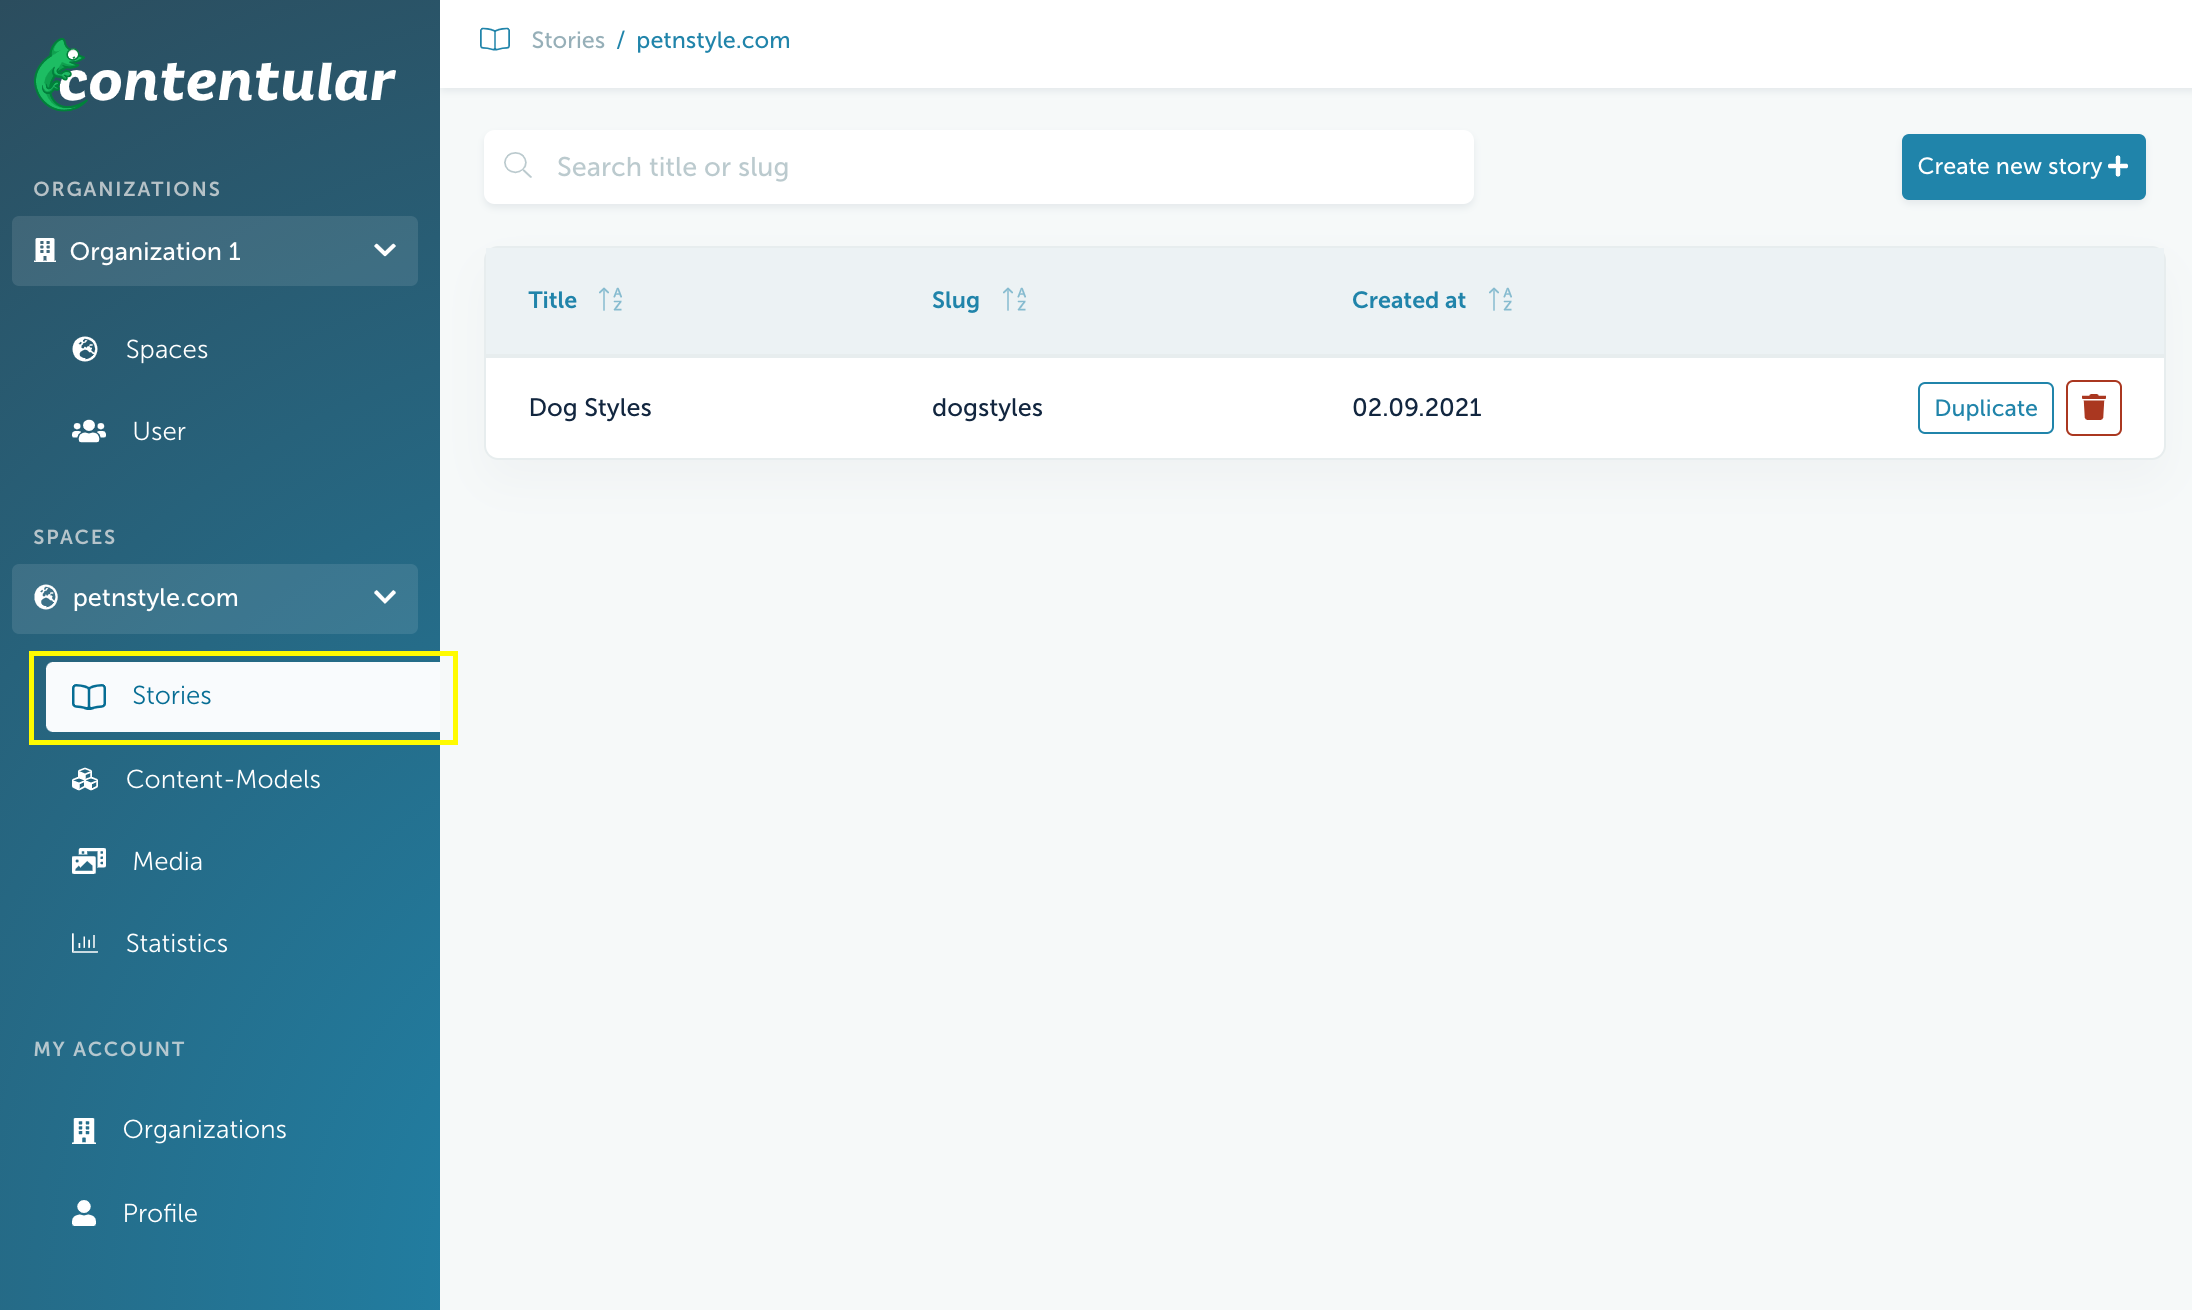Open the User menu item
The height and width of the screenshot is (1310, 2192).
tap(159, 431)
